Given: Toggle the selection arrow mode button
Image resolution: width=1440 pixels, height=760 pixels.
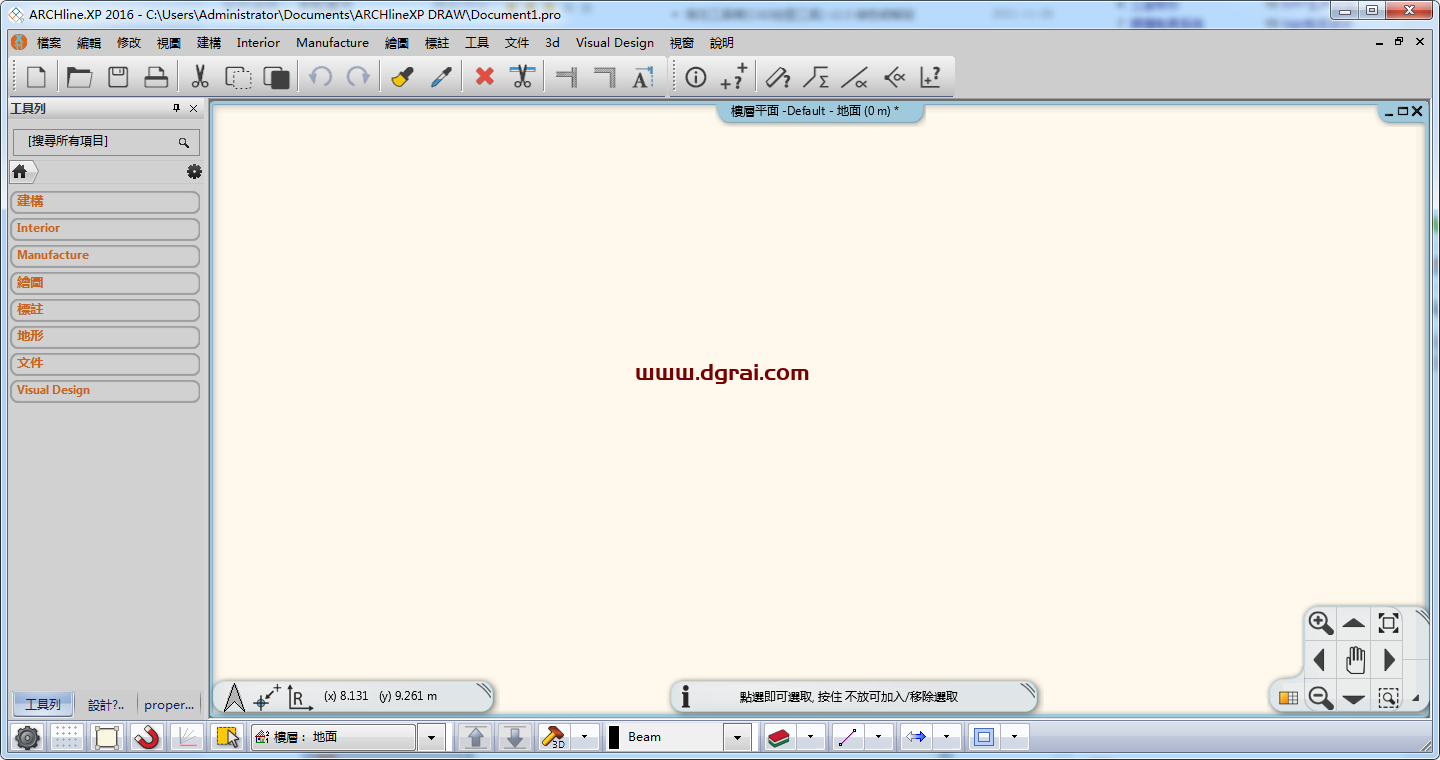Looking at the screenshot, I should coord(227,737).
